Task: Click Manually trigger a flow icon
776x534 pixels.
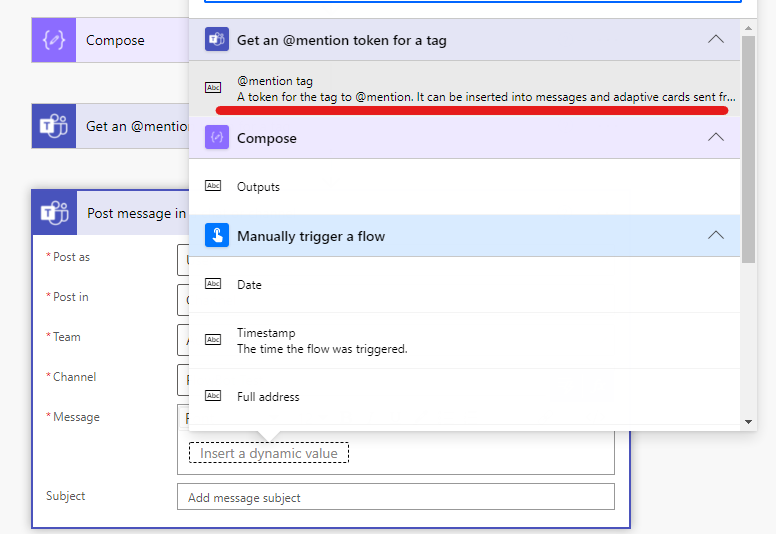Action: point(217,235)
